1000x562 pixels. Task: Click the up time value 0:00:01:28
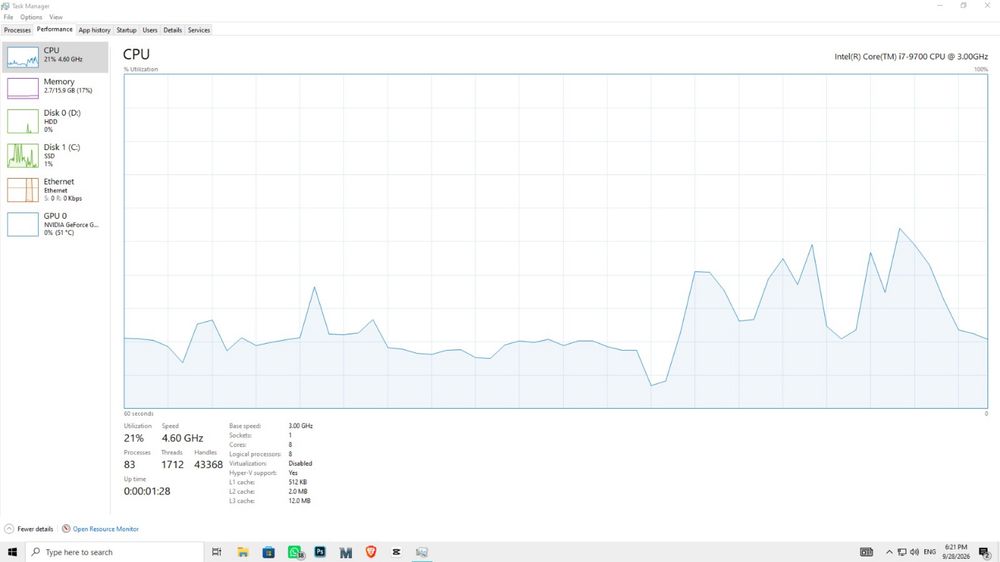pos(147,491)
